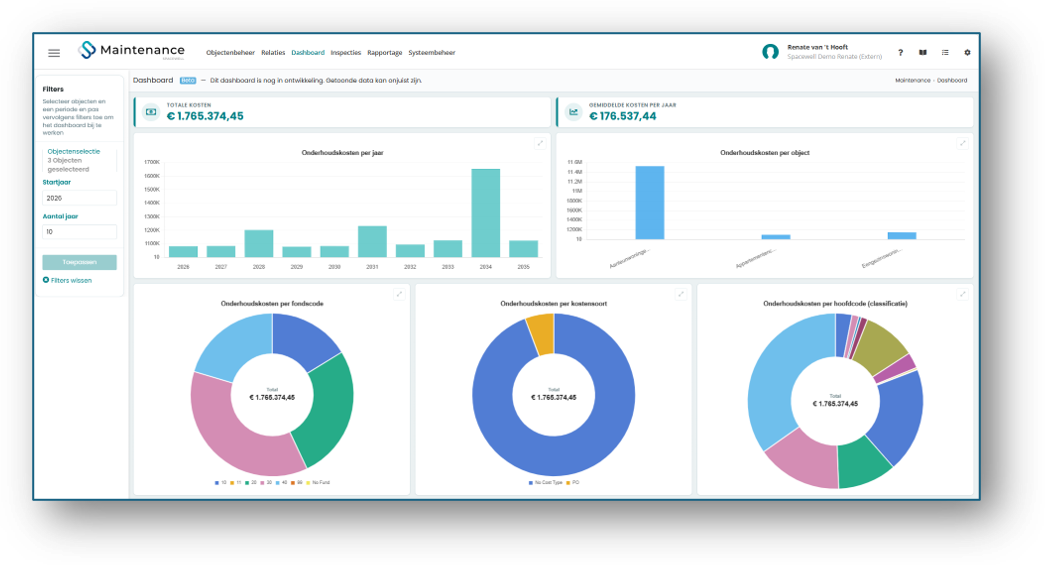
Task: Click the Filters wissen link
Action: [67, 281]
